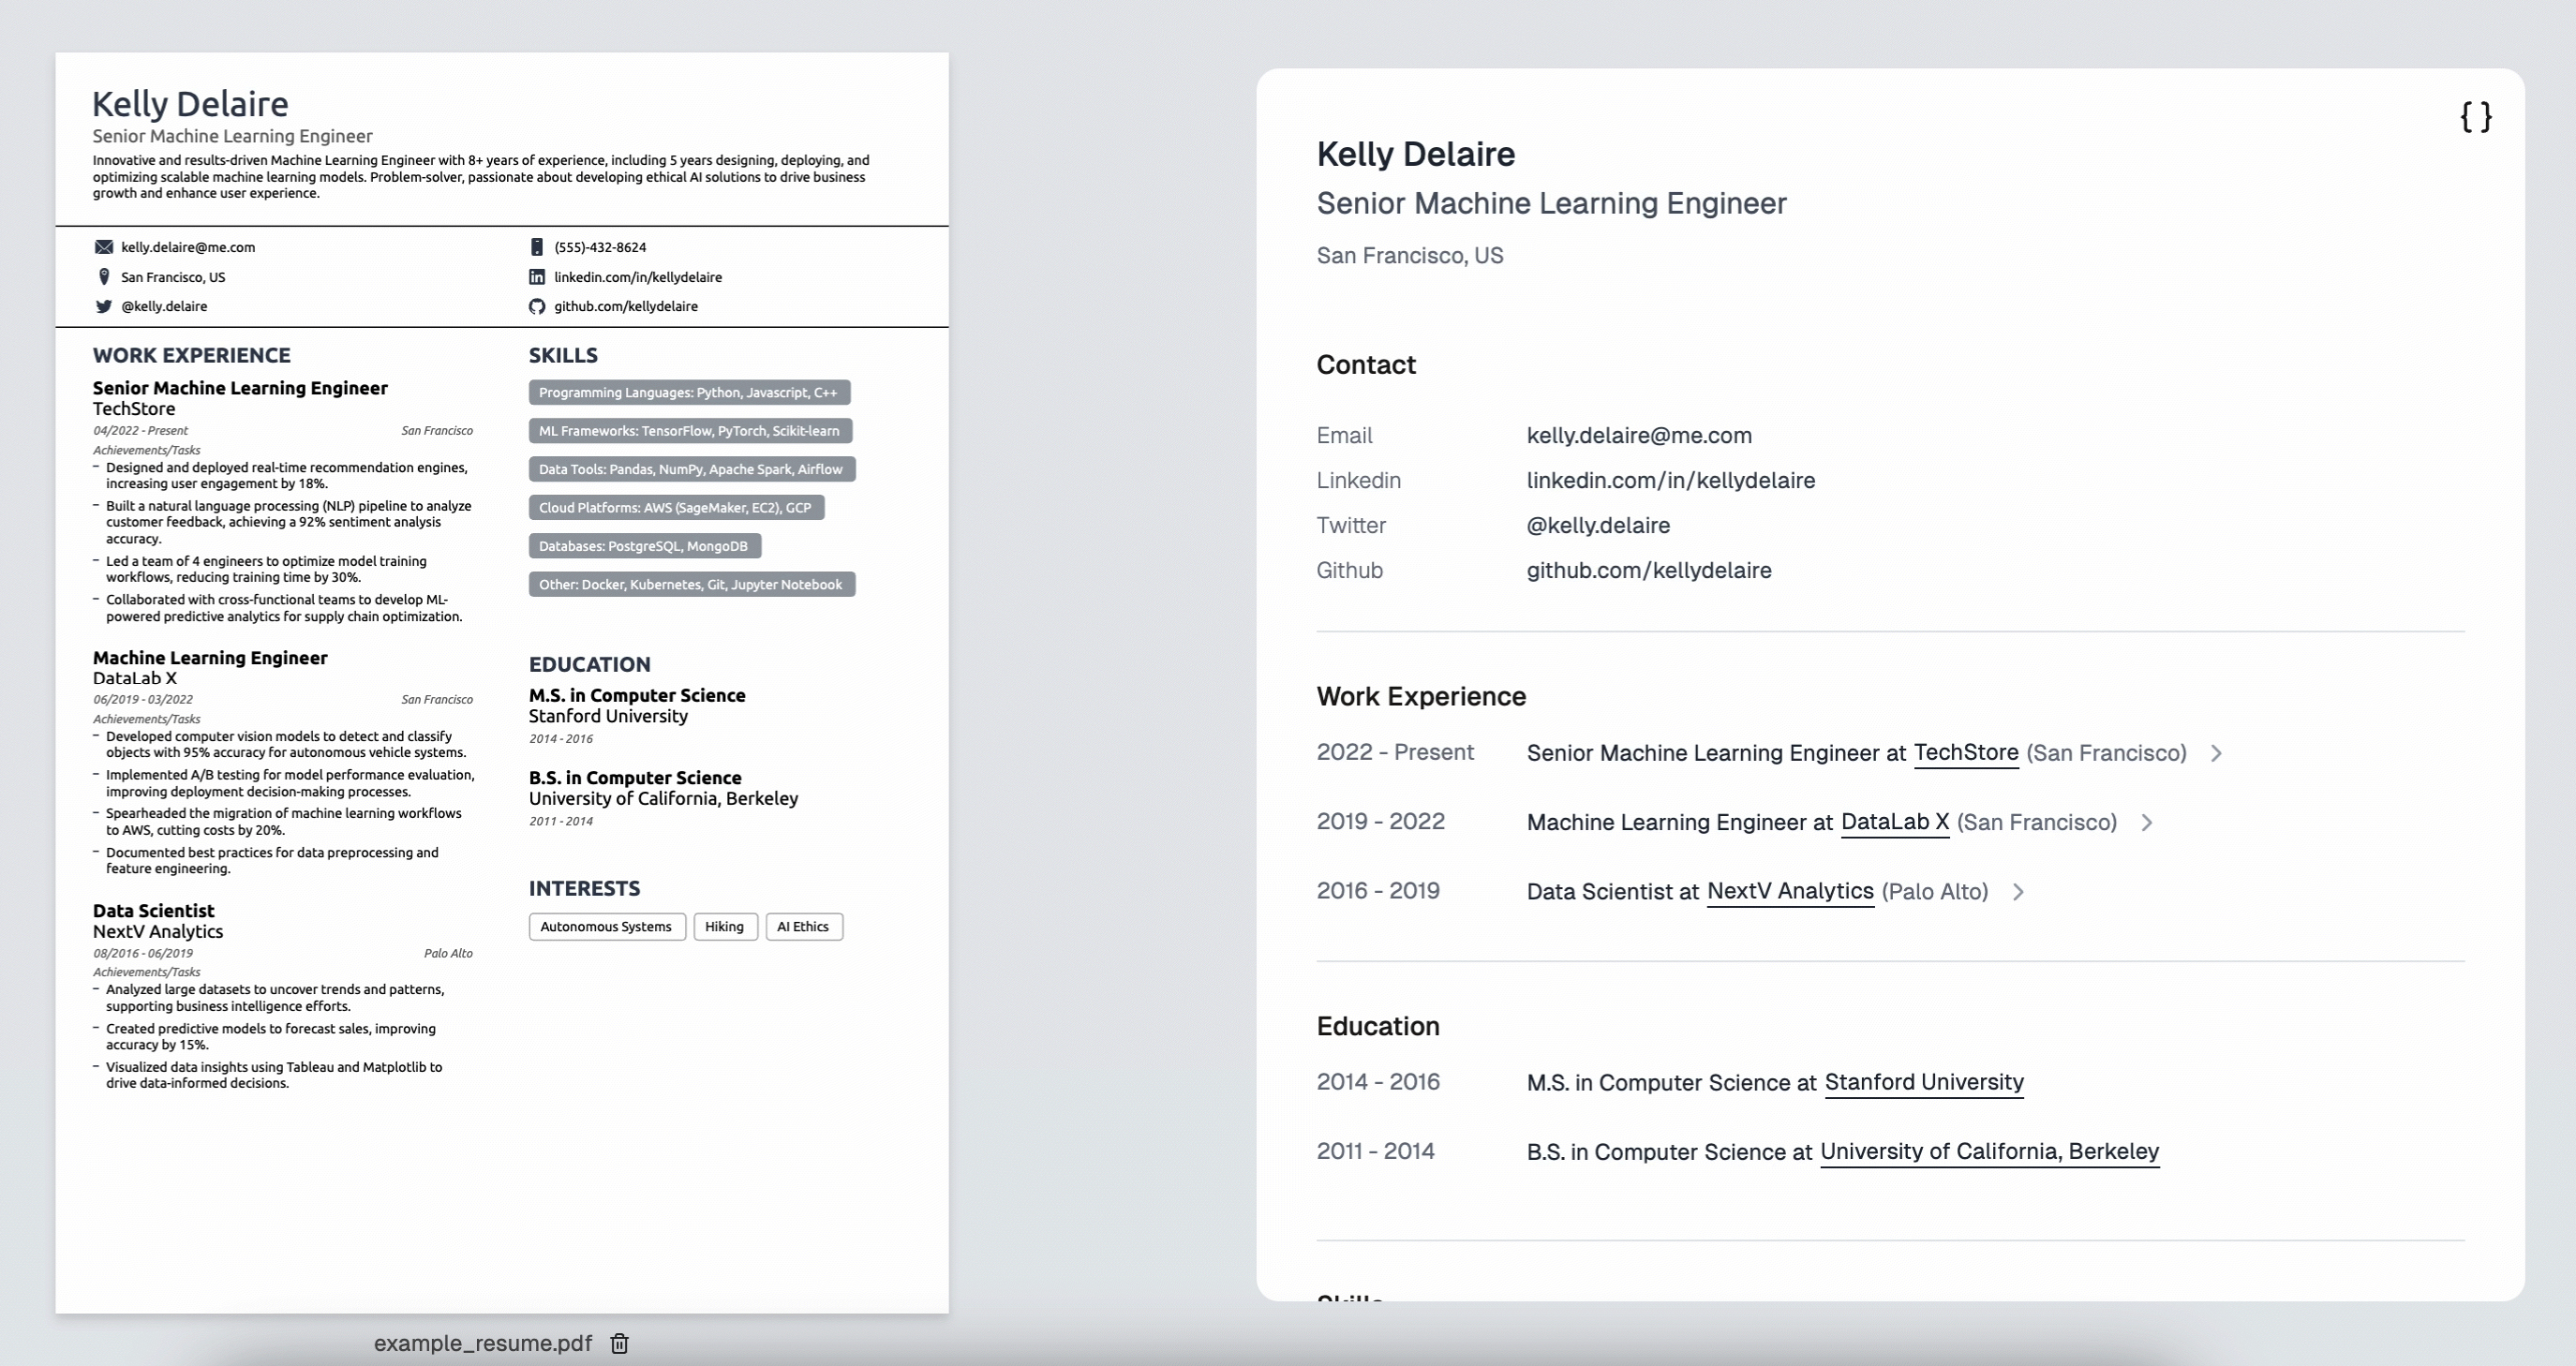
Task: Open the Stanford University link
Action: click(1923, 1082)
